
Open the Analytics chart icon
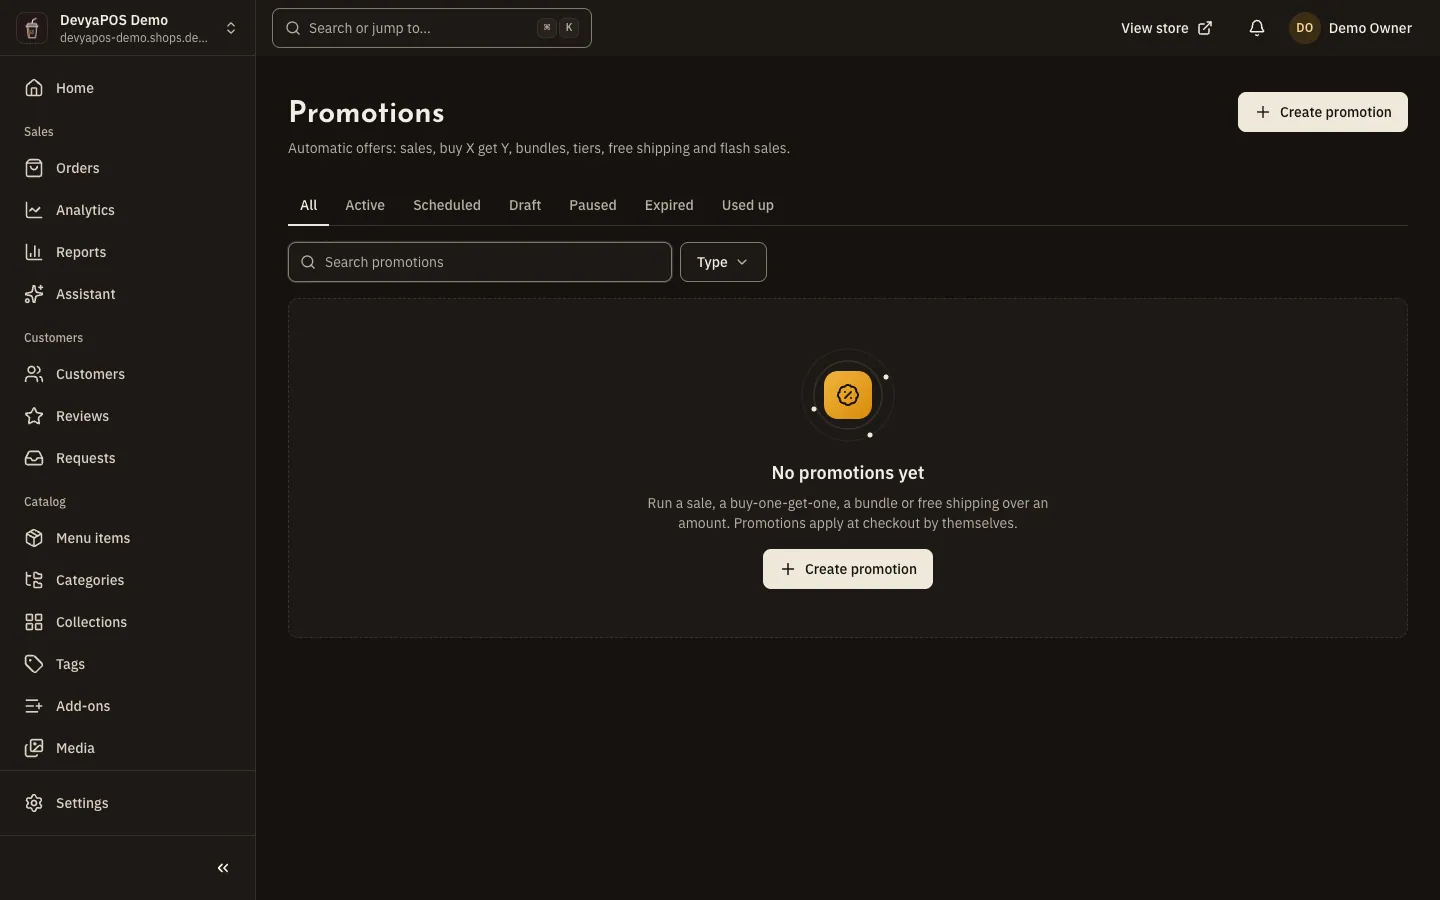[34, 210]
